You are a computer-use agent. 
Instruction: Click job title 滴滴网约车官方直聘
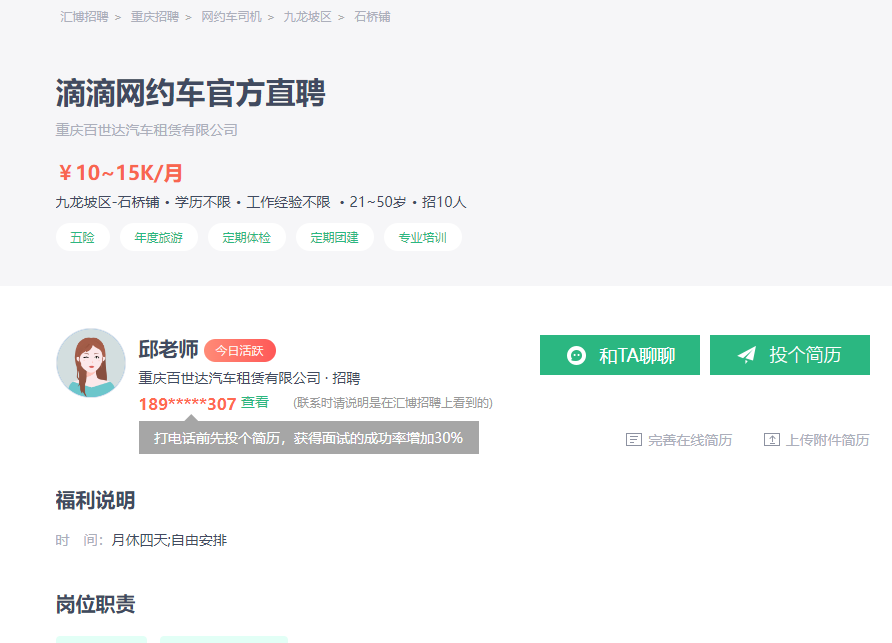[x=191, y=93]
